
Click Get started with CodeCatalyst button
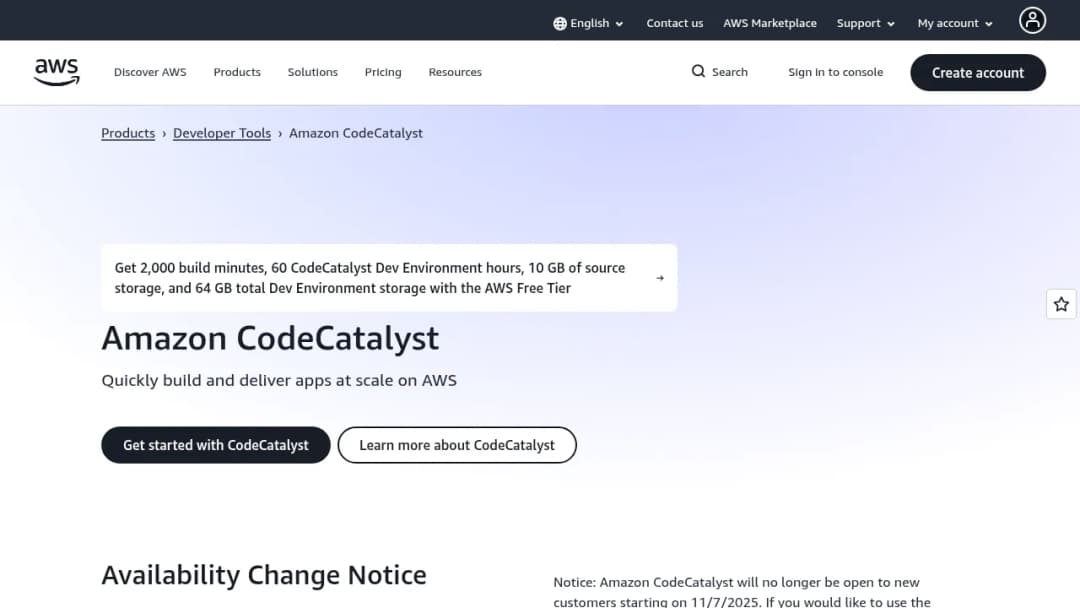click(216, 445)
